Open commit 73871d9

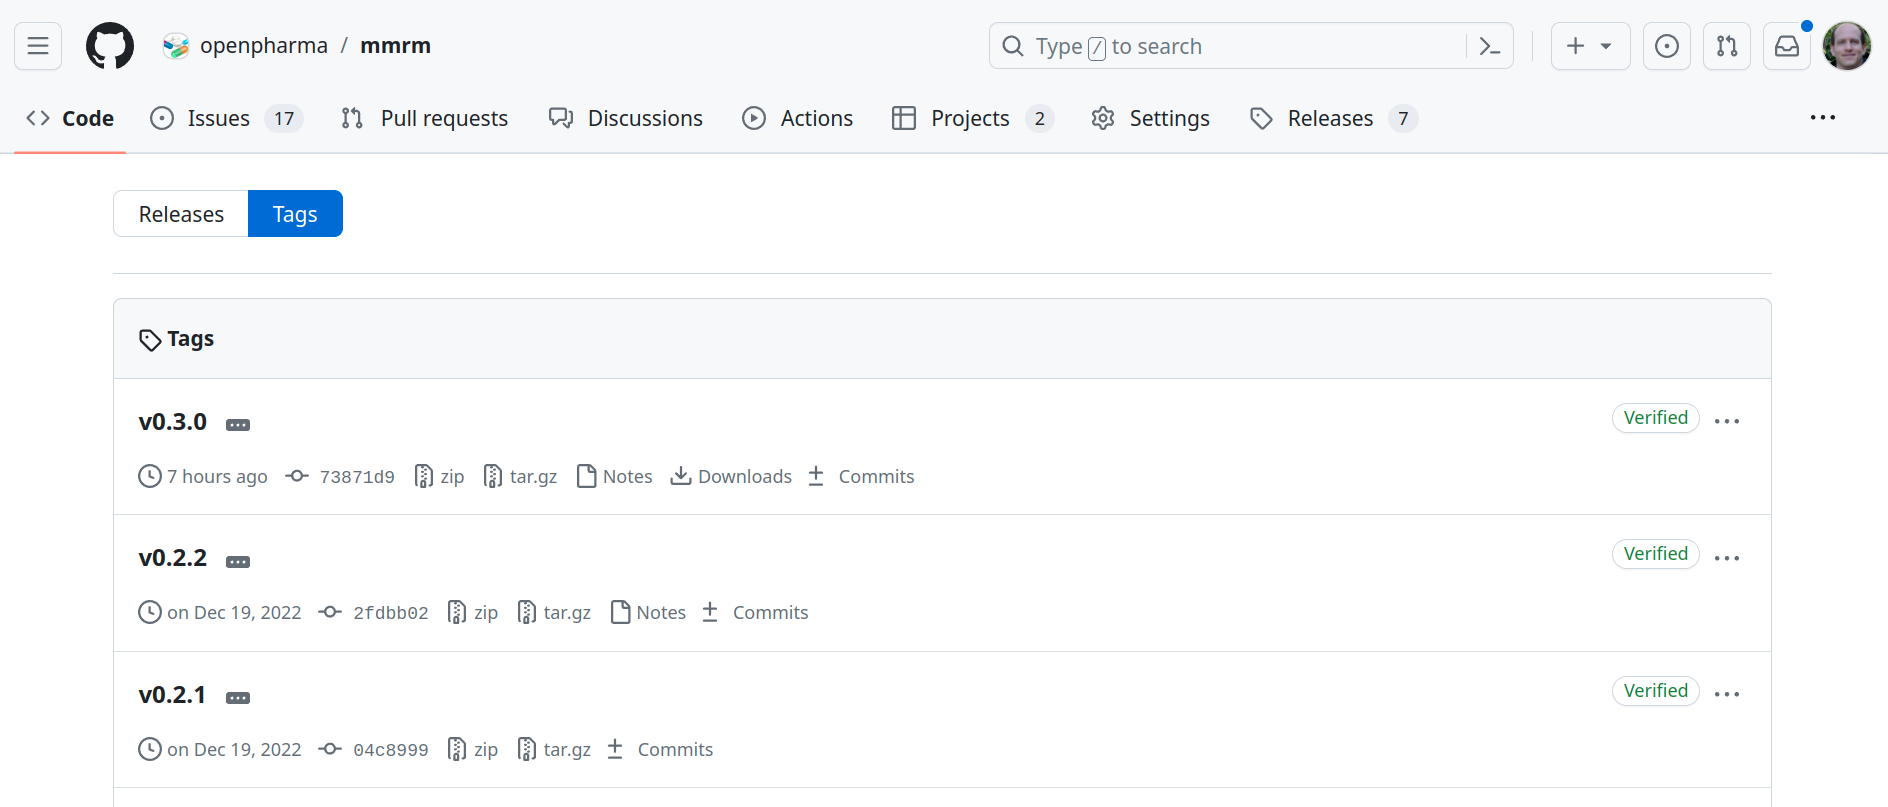coord(356,477)
